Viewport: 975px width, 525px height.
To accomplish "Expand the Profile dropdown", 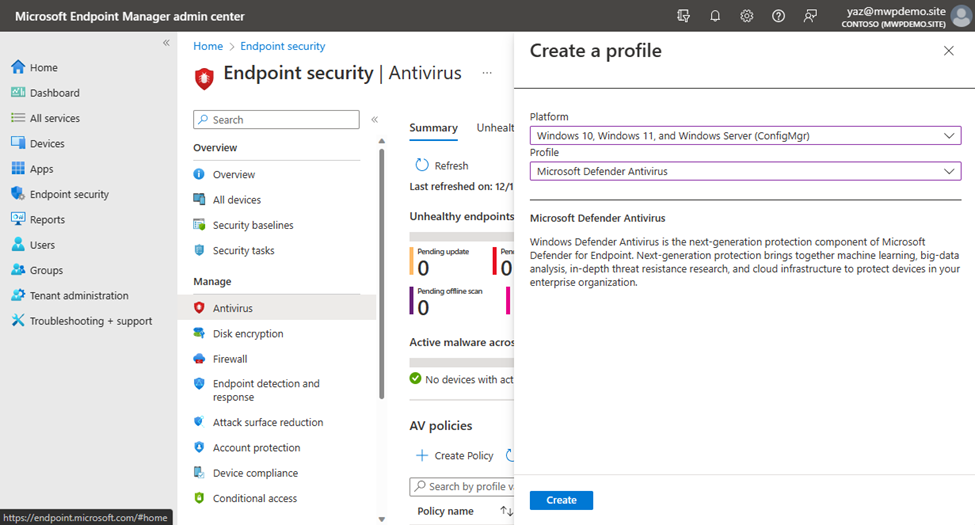I will pos(744,171).
